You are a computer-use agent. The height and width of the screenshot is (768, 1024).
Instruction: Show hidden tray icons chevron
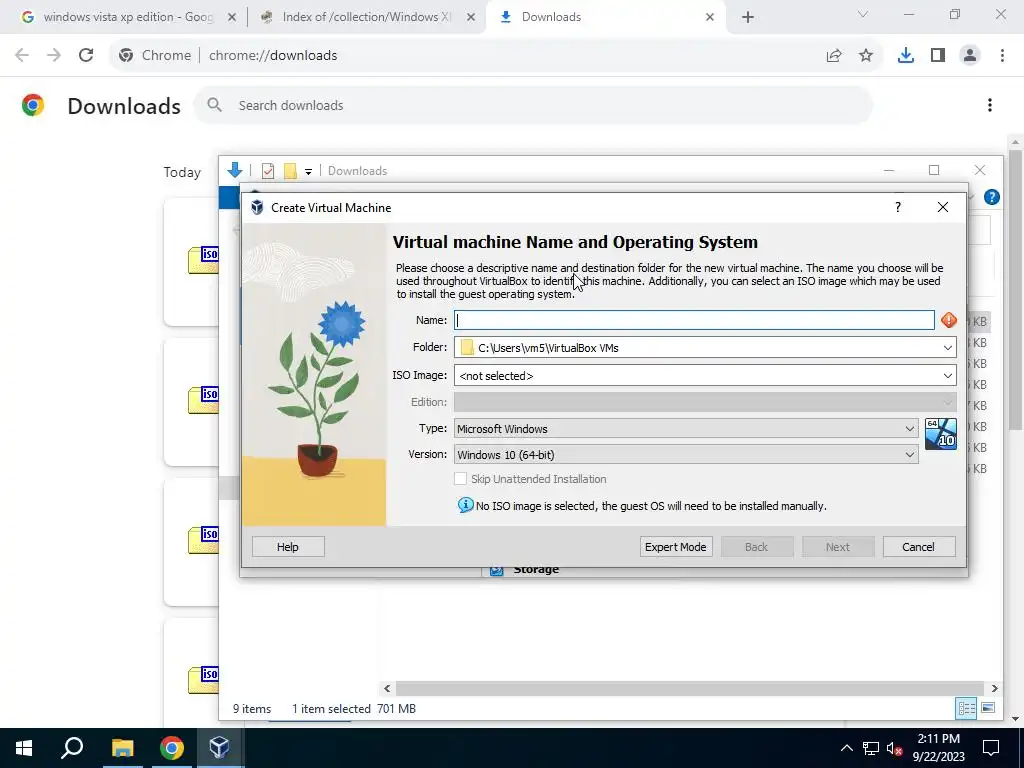tap(846, 748)
